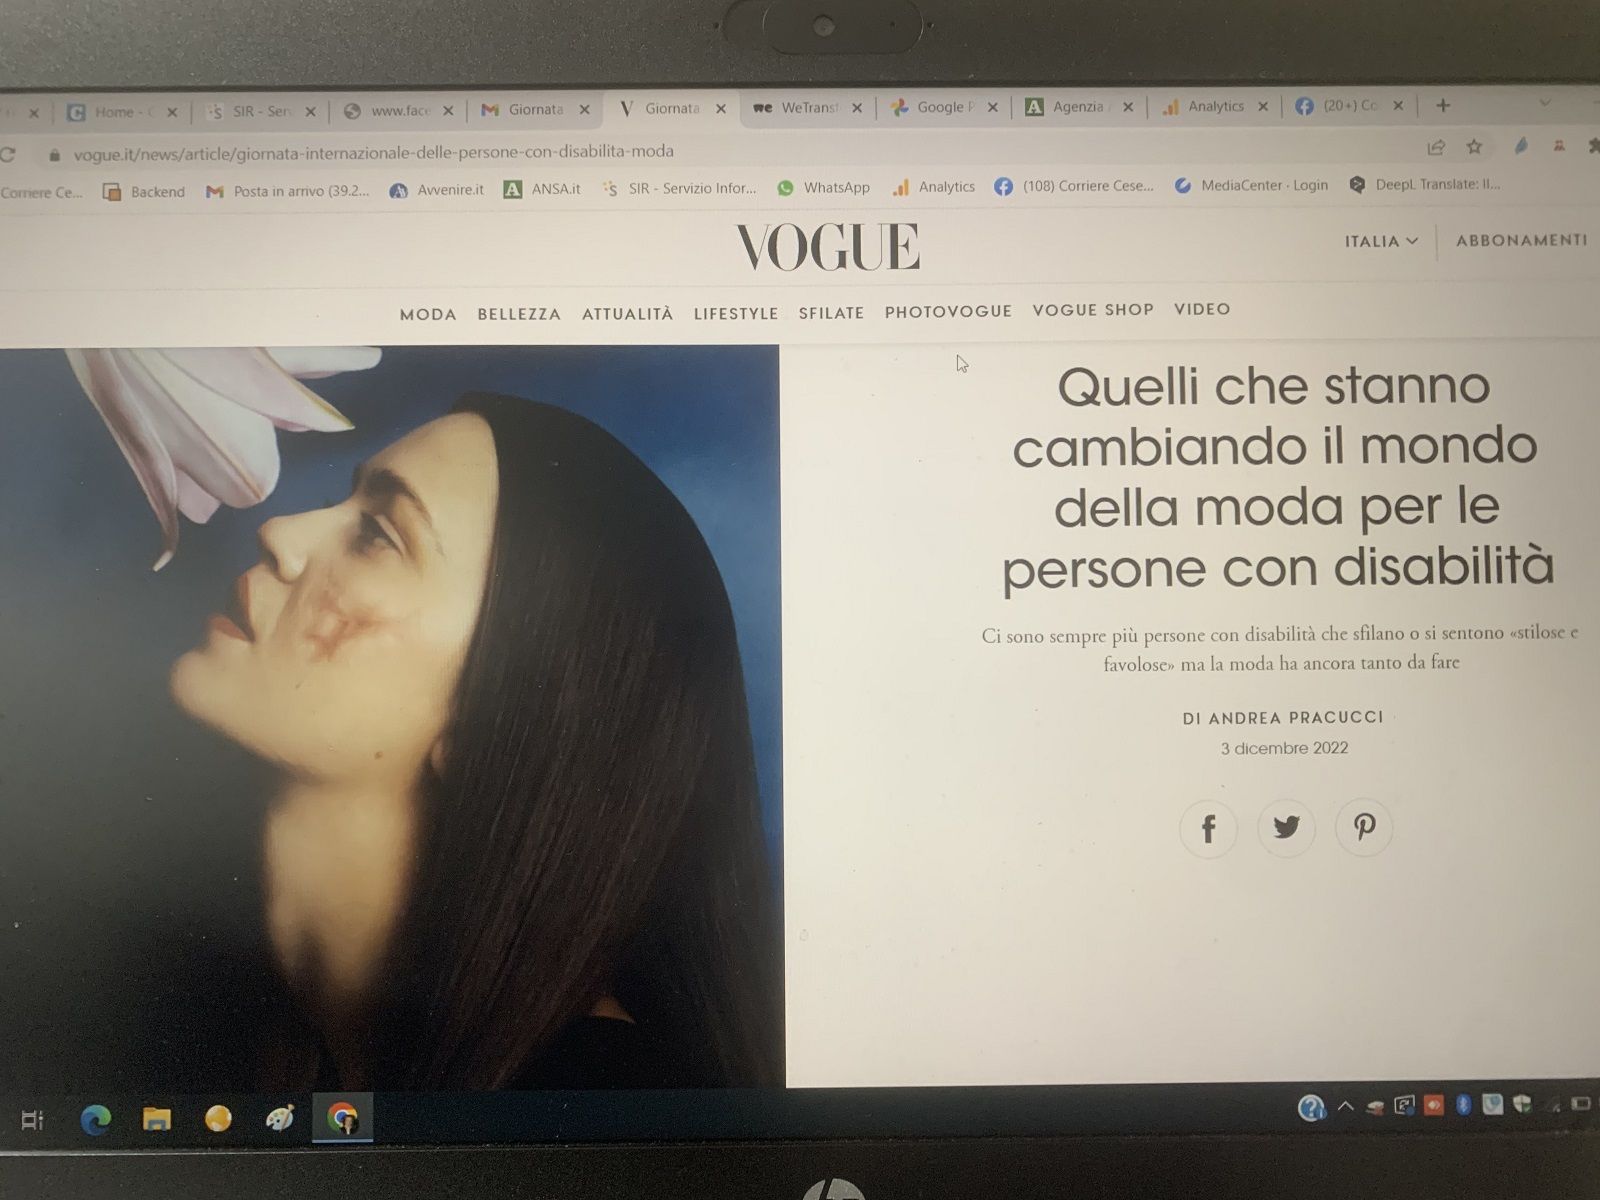Share article on Facebook icon

coord(1208,828)
